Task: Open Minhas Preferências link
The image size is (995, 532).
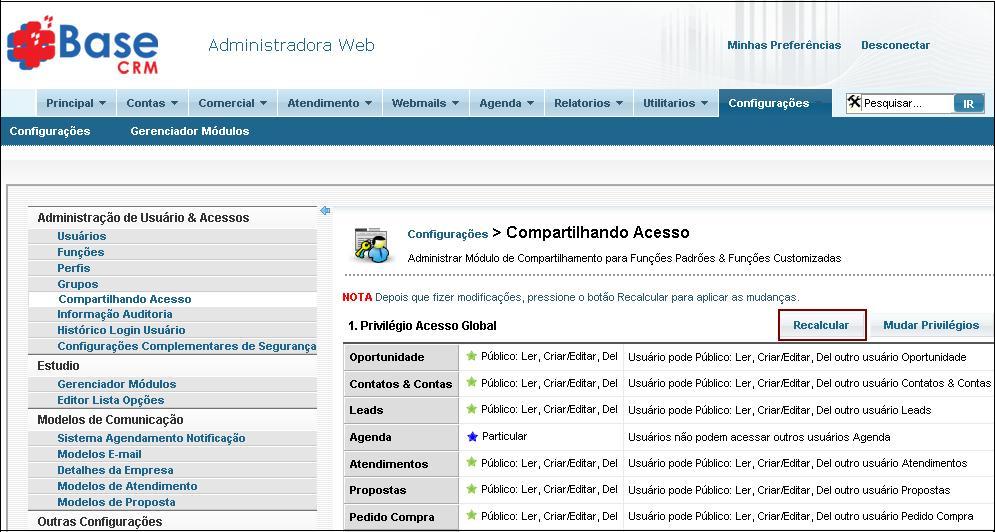Action: 783,45
